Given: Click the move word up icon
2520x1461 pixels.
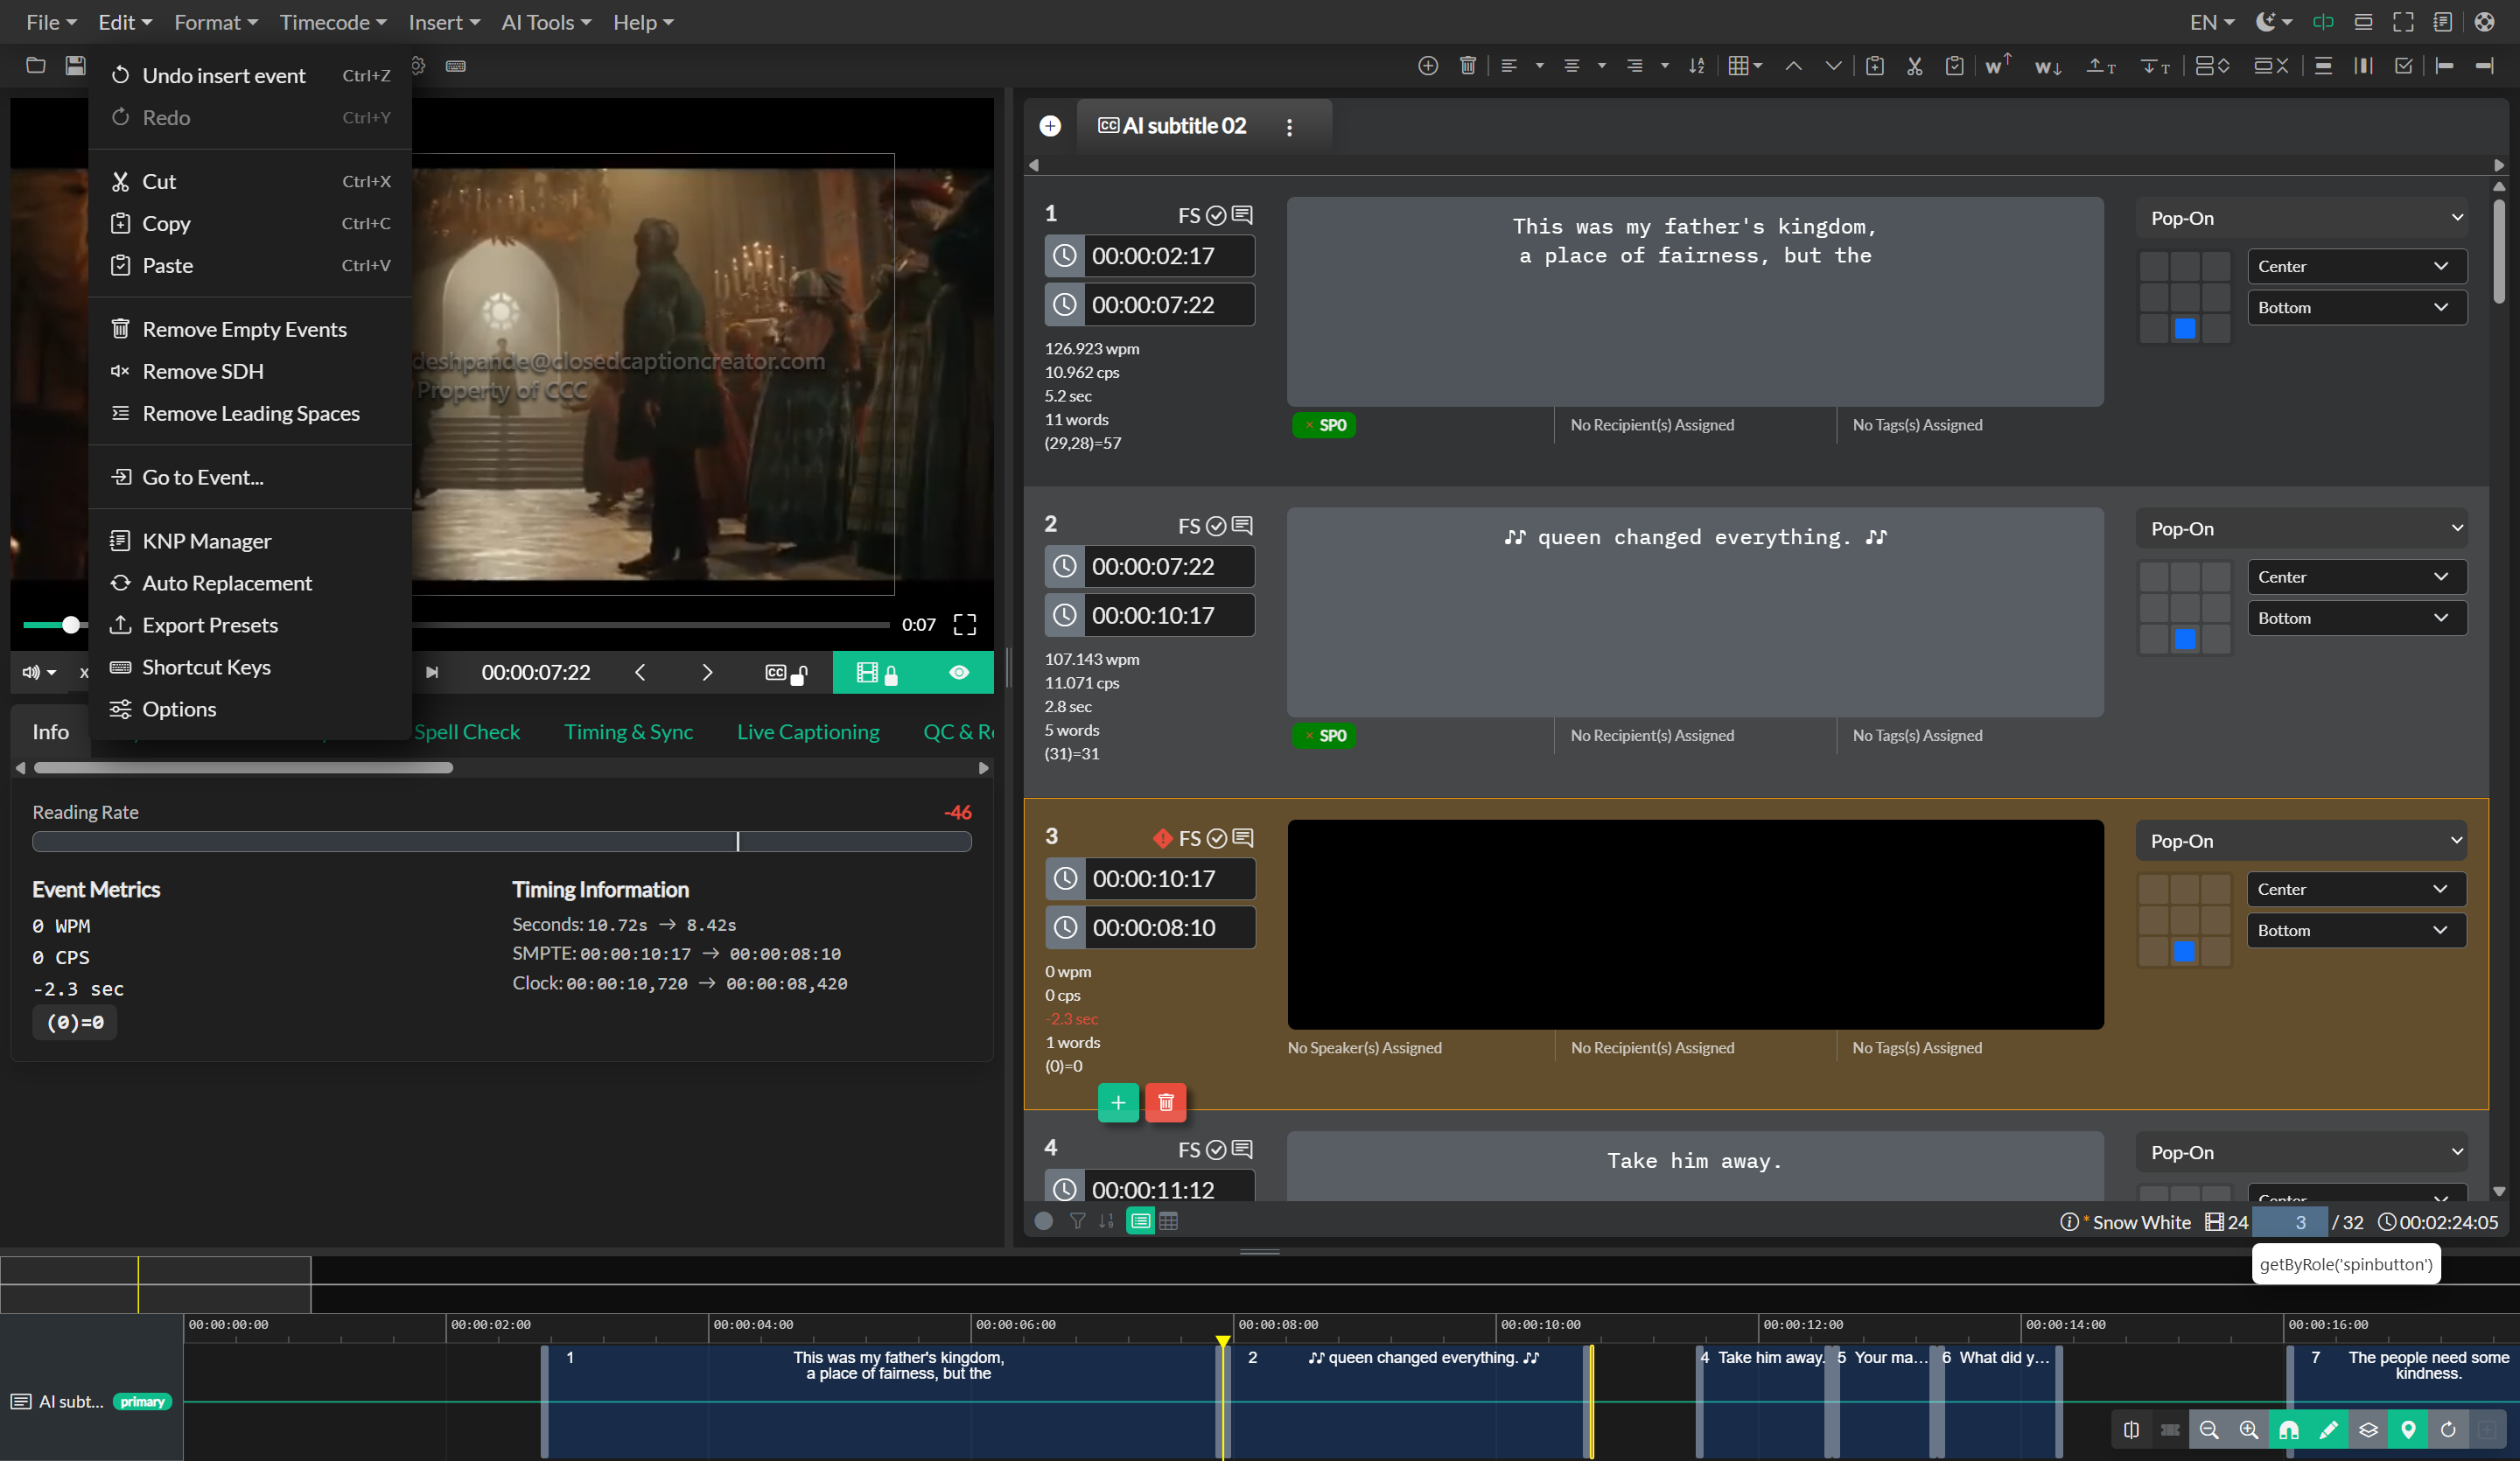Looking at the screenshot, I should pyautogui.click(x=1997, y=66).
